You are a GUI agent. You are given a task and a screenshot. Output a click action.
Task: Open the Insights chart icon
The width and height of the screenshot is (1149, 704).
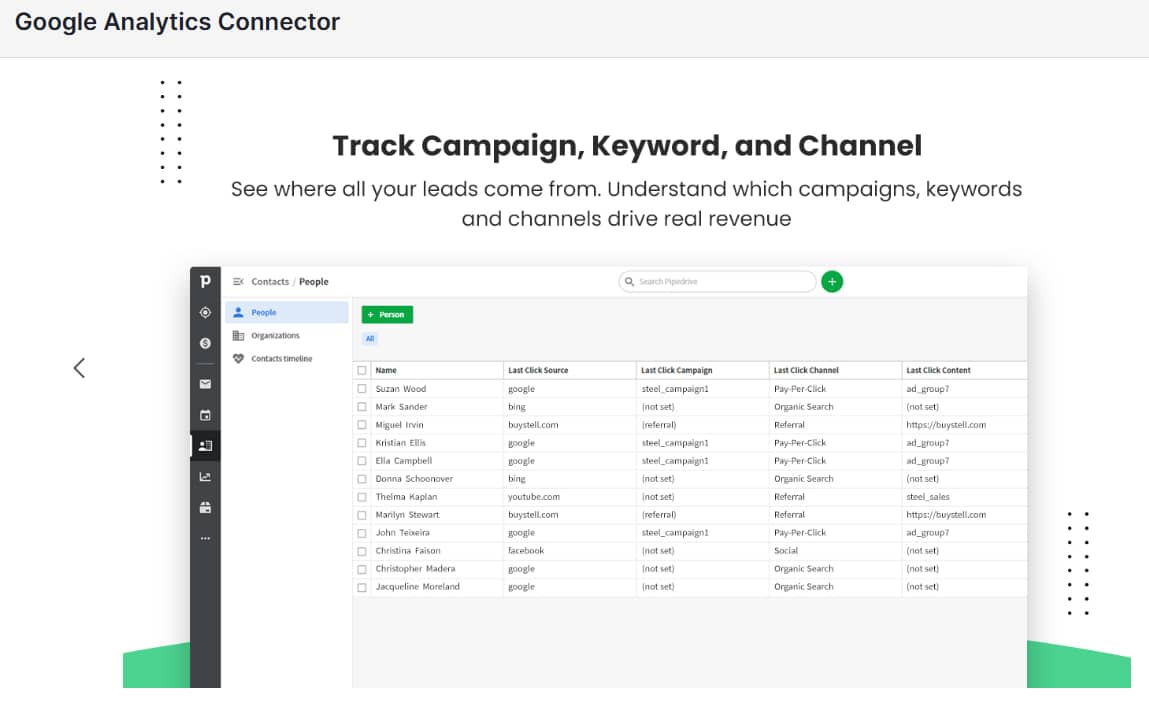[x=204, y=476]
